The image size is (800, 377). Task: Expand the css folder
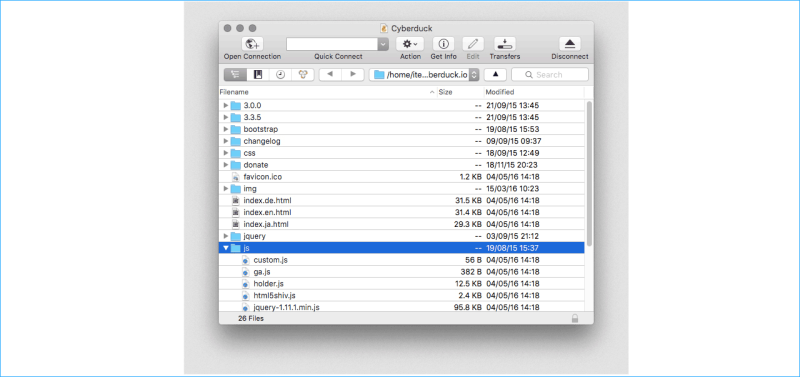226,153
